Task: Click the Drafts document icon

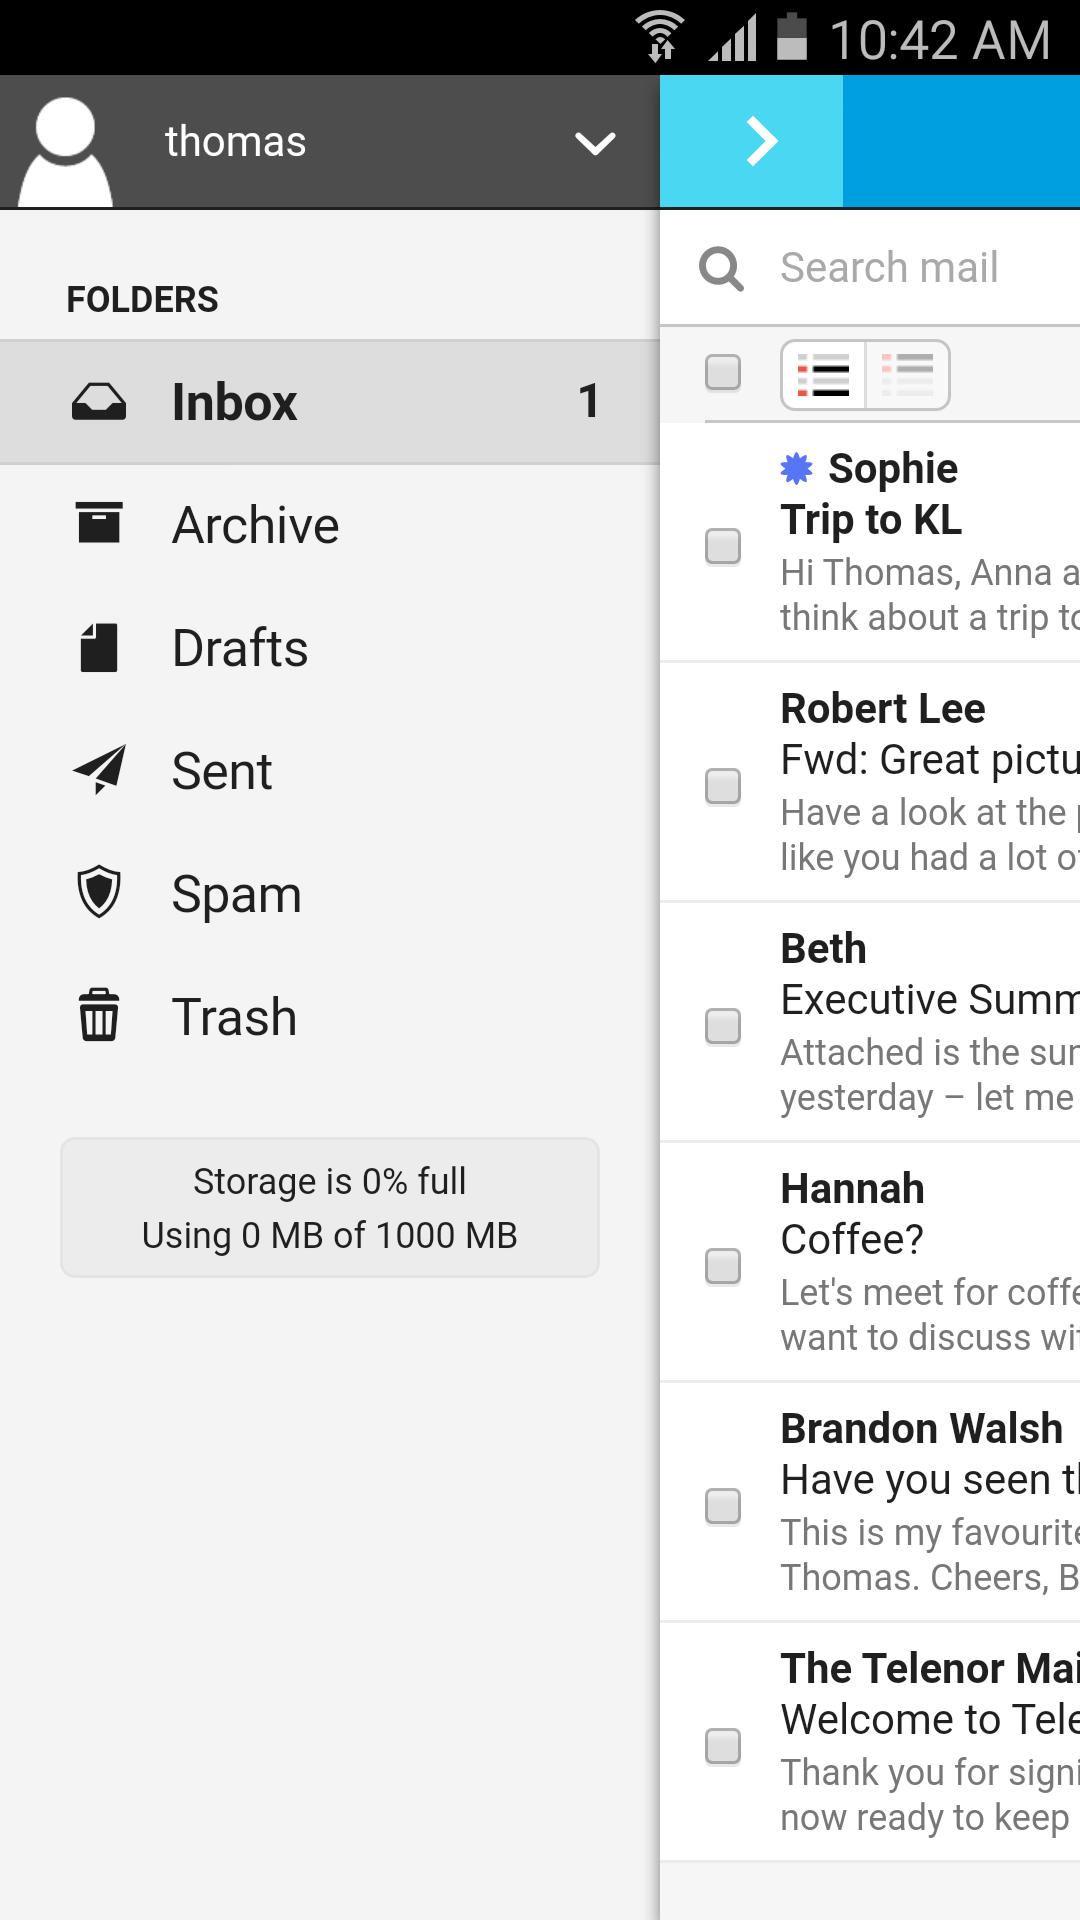Action: point(99,647)
